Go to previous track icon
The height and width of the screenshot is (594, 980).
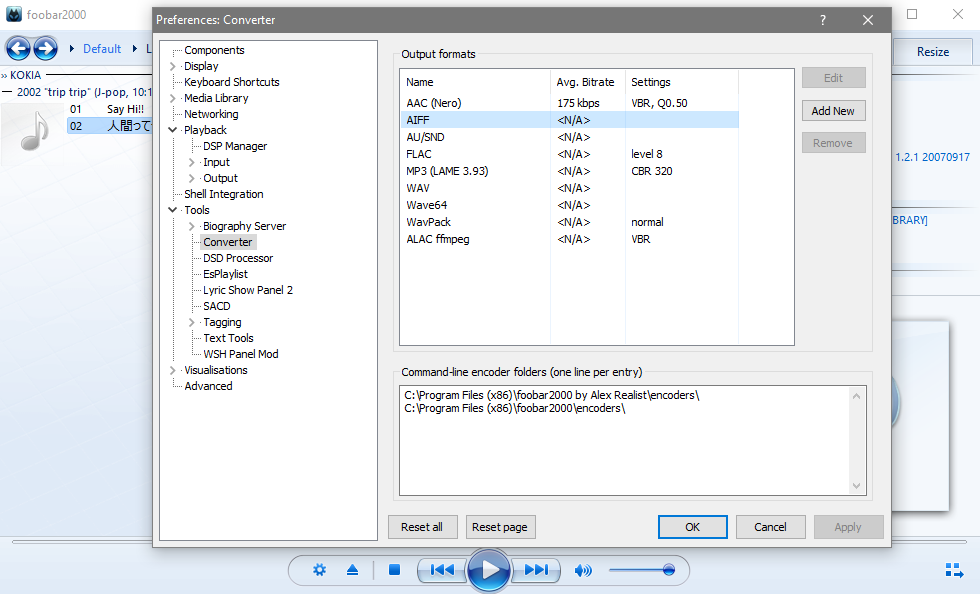[442, 570]
